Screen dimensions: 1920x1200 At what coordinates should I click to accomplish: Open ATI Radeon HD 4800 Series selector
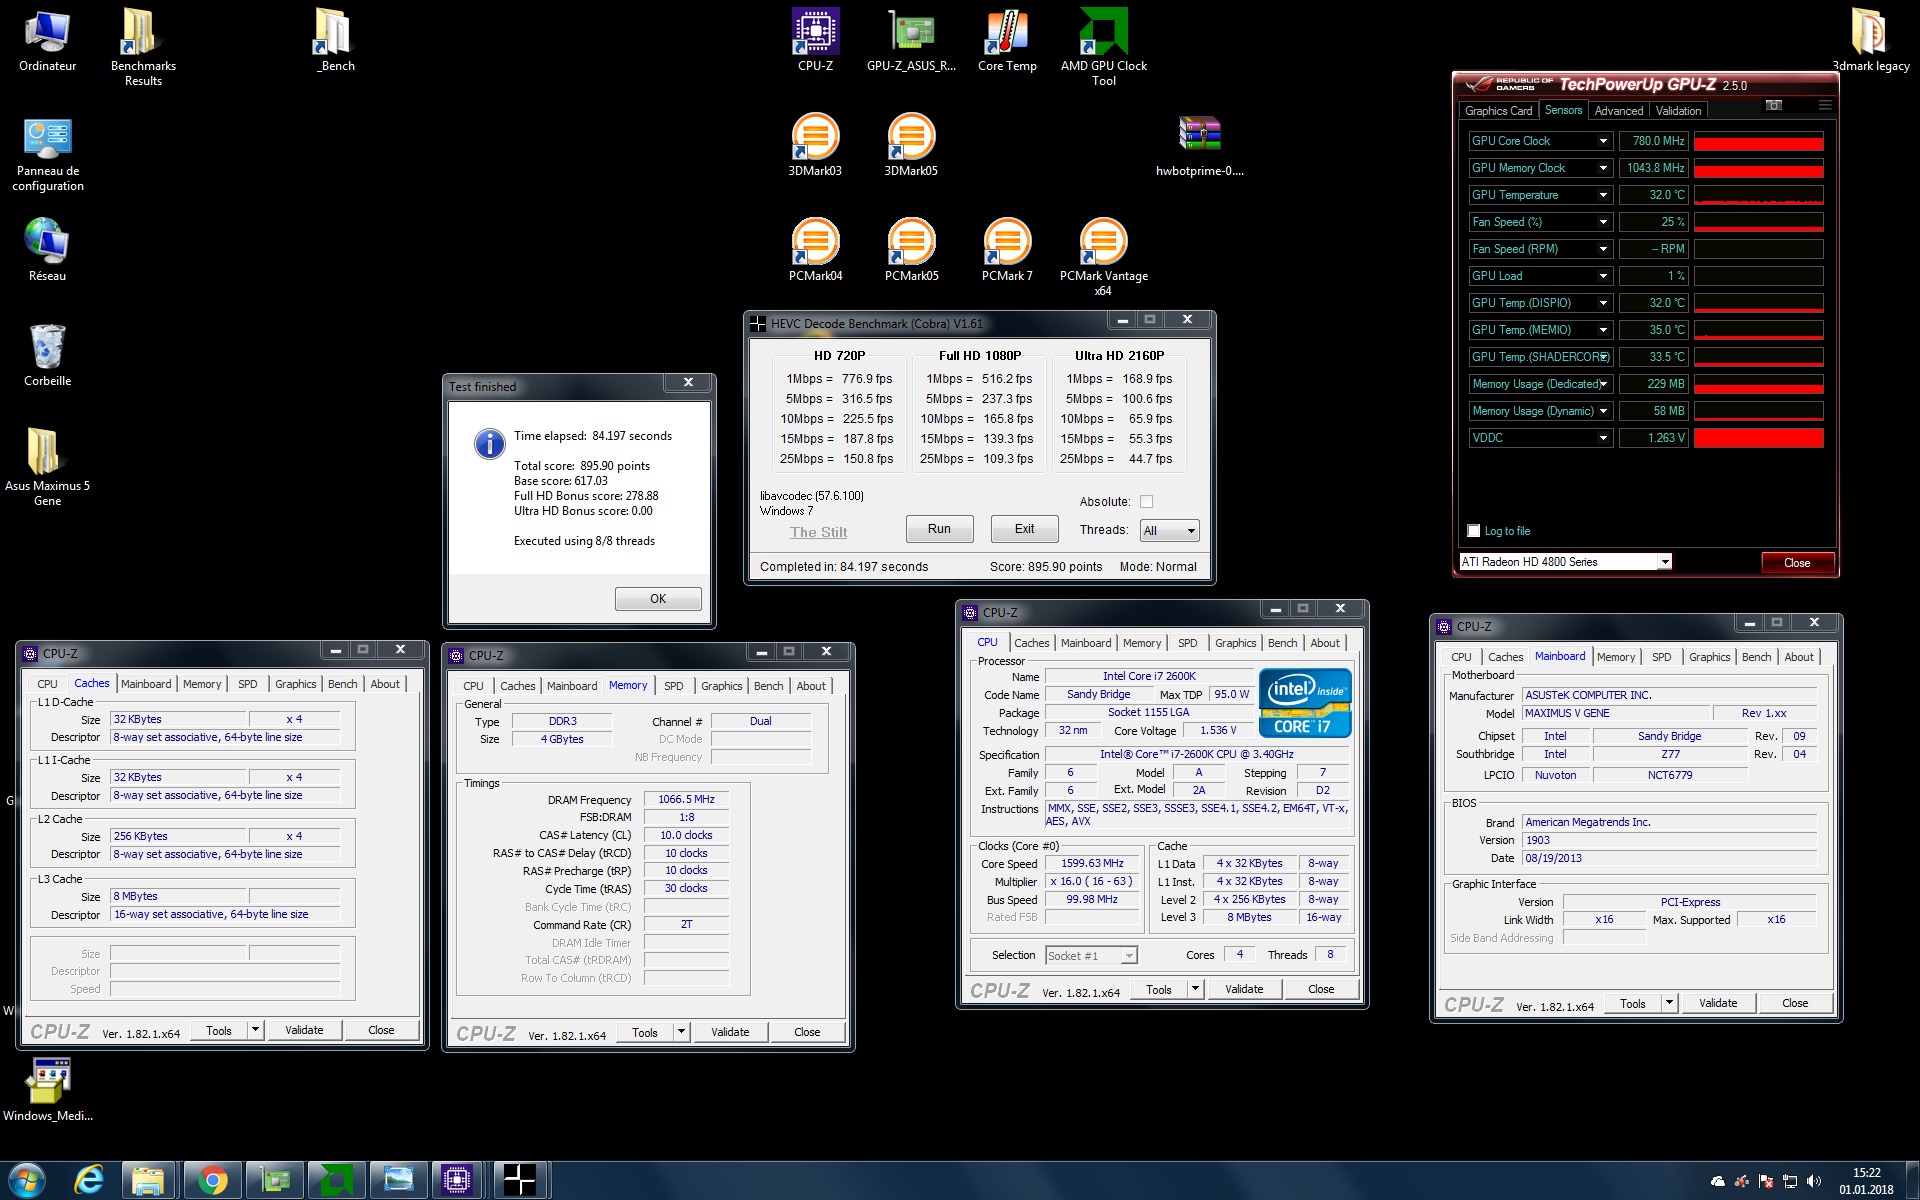pos(1565,562)
